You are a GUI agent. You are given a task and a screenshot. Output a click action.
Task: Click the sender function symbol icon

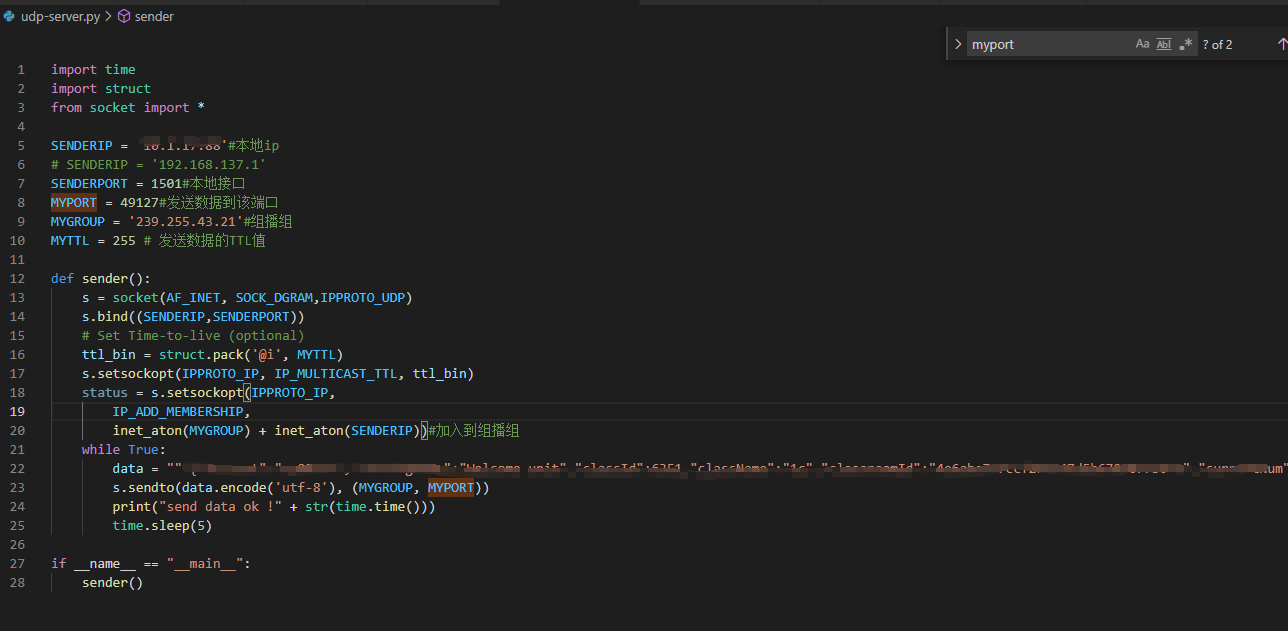click(x=124, y=16)
